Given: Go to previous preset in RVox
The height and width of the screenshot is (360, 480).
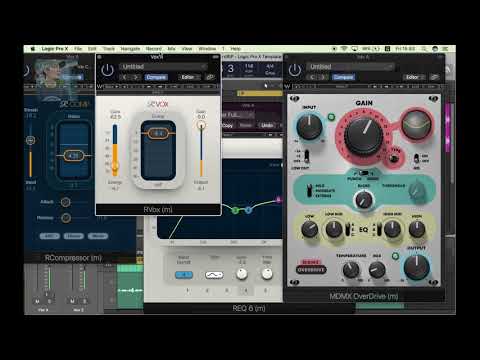Looking at the screenshot, I should [x=125, y=77].
